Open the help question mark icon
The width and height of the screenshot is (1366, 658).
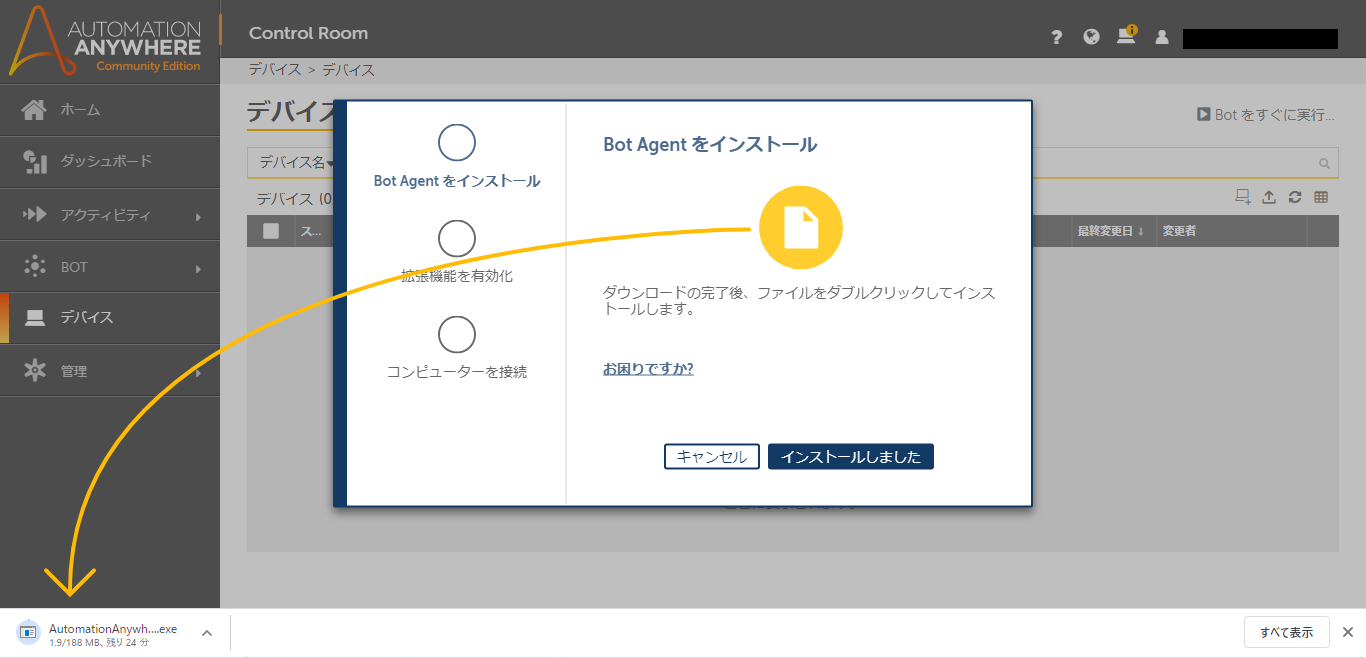point(1056,37)
